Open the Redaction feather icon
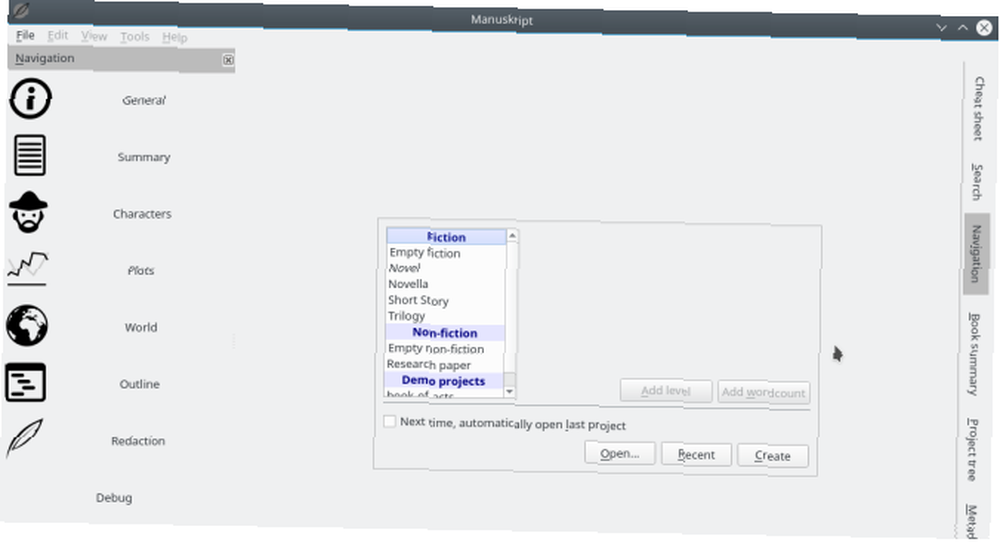Screen dimensions: 1000x542 coord(25,438)
